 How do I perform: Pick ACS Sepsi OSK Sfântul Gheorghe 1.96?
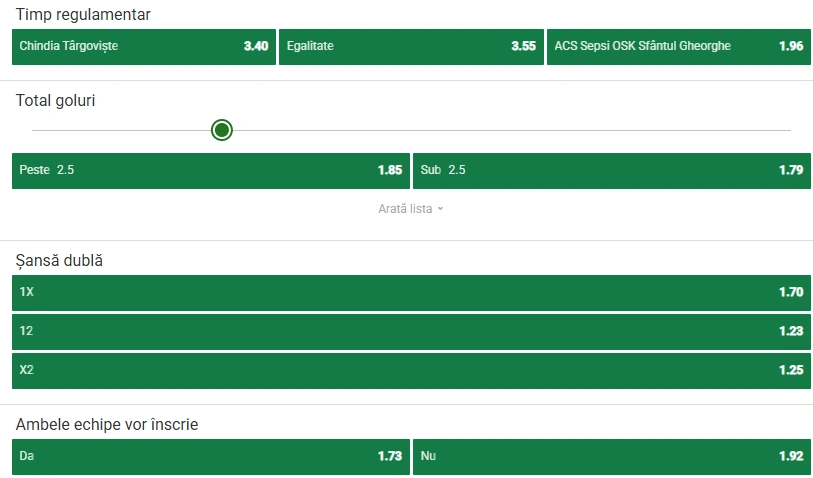point(679,47)
